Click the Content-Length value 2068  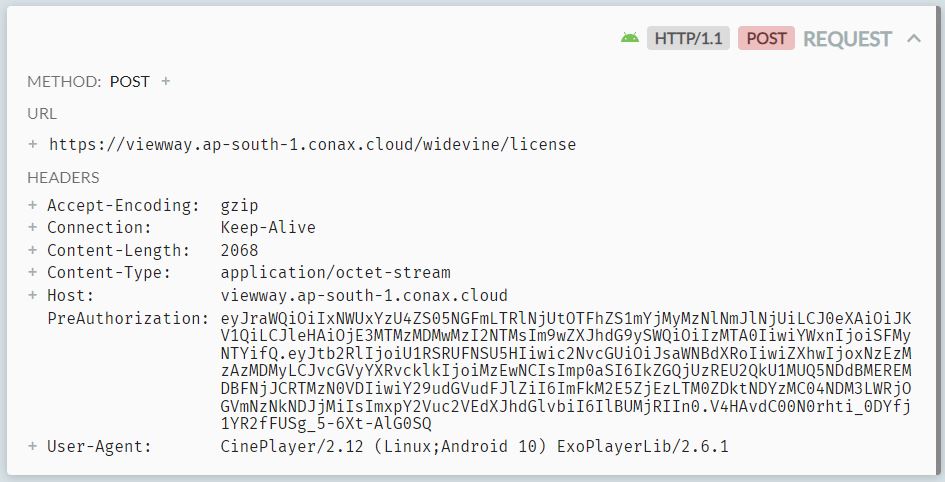click(x=240, y=250)
